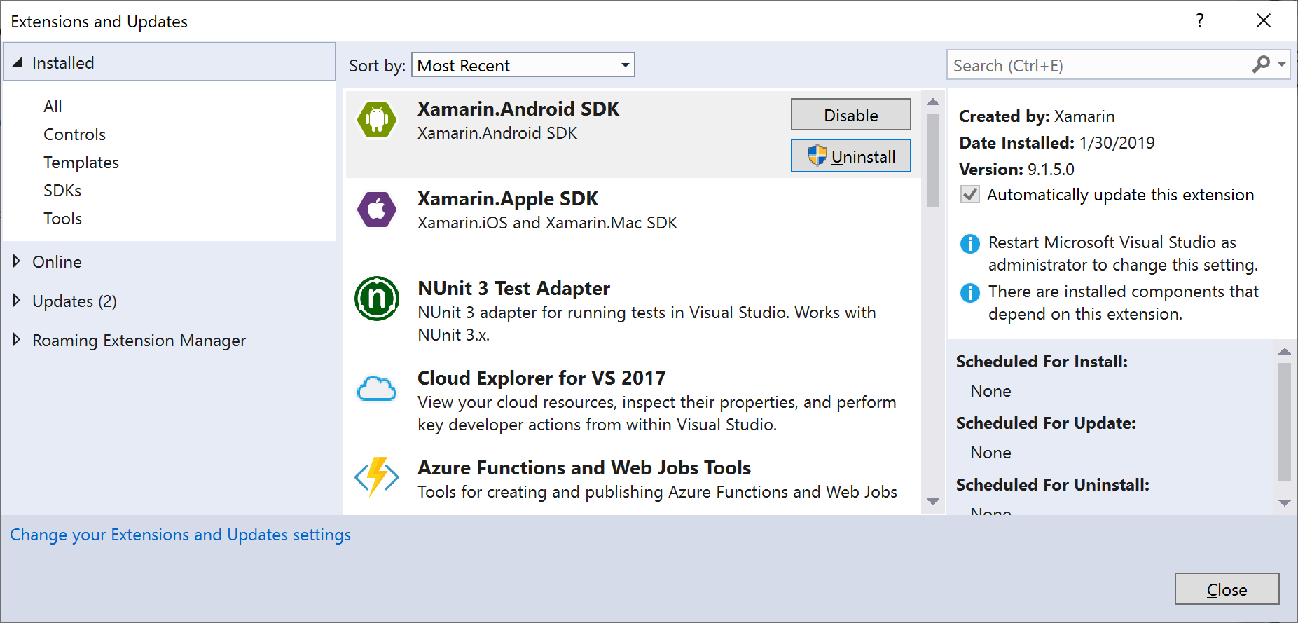1298x623 pixels.
Task: Click the Search (Ctrl+E) input field
Action: pos(1095,65)
